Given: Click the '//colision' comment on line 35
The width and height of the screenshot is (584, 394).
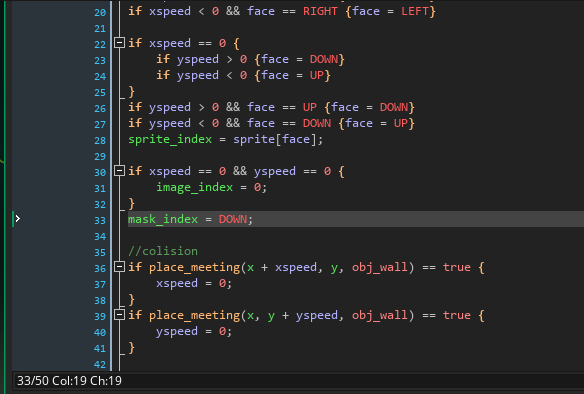Looking at the screenshot, I should click(x=163, y=251).
